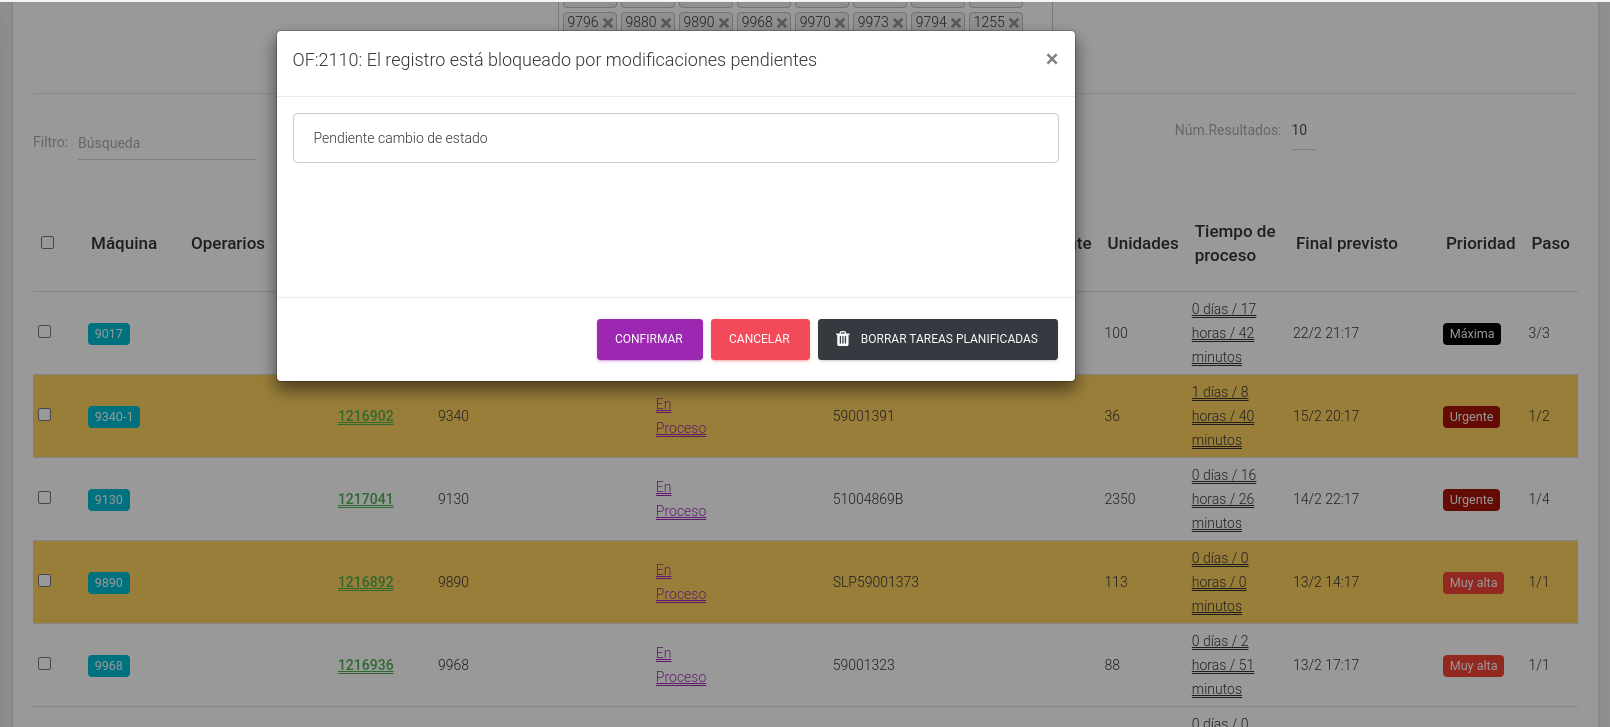Open order link 1216936

tap(366, 665)
